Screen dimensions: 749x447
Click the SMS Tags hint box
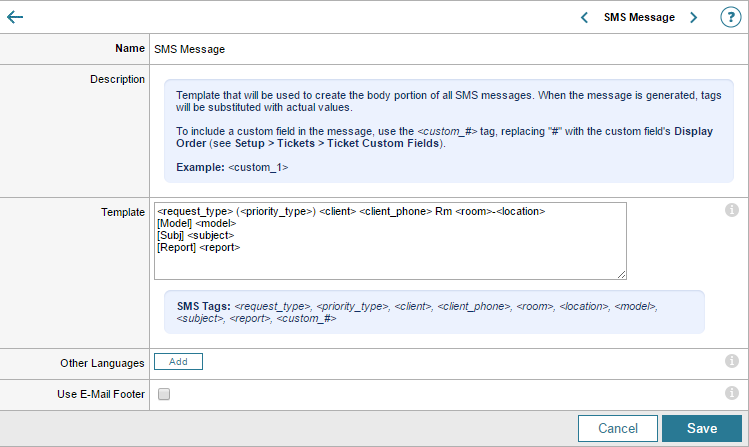434,311
